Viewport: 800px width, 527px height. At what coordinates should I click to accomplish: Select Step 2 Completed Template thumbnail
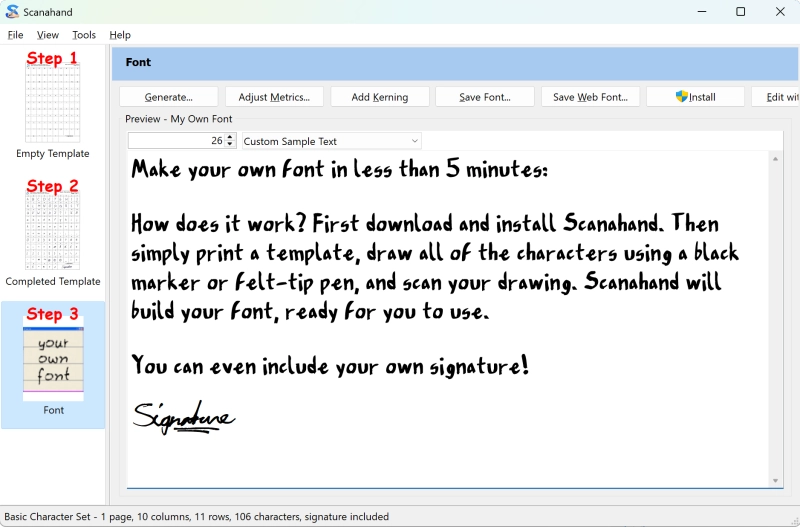(53, 232)
